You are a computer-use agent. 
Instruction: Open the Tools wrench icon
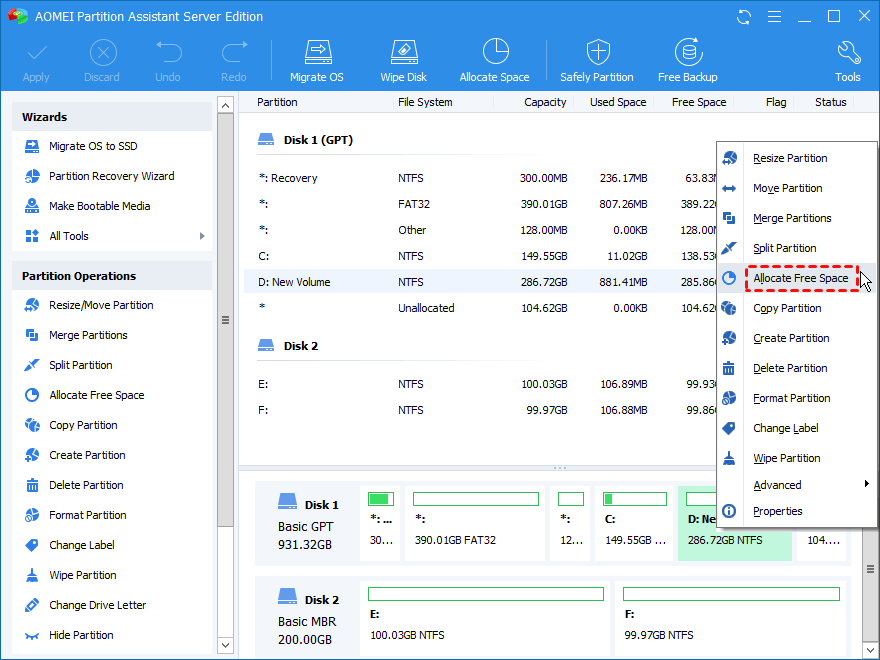pos(847,60)
